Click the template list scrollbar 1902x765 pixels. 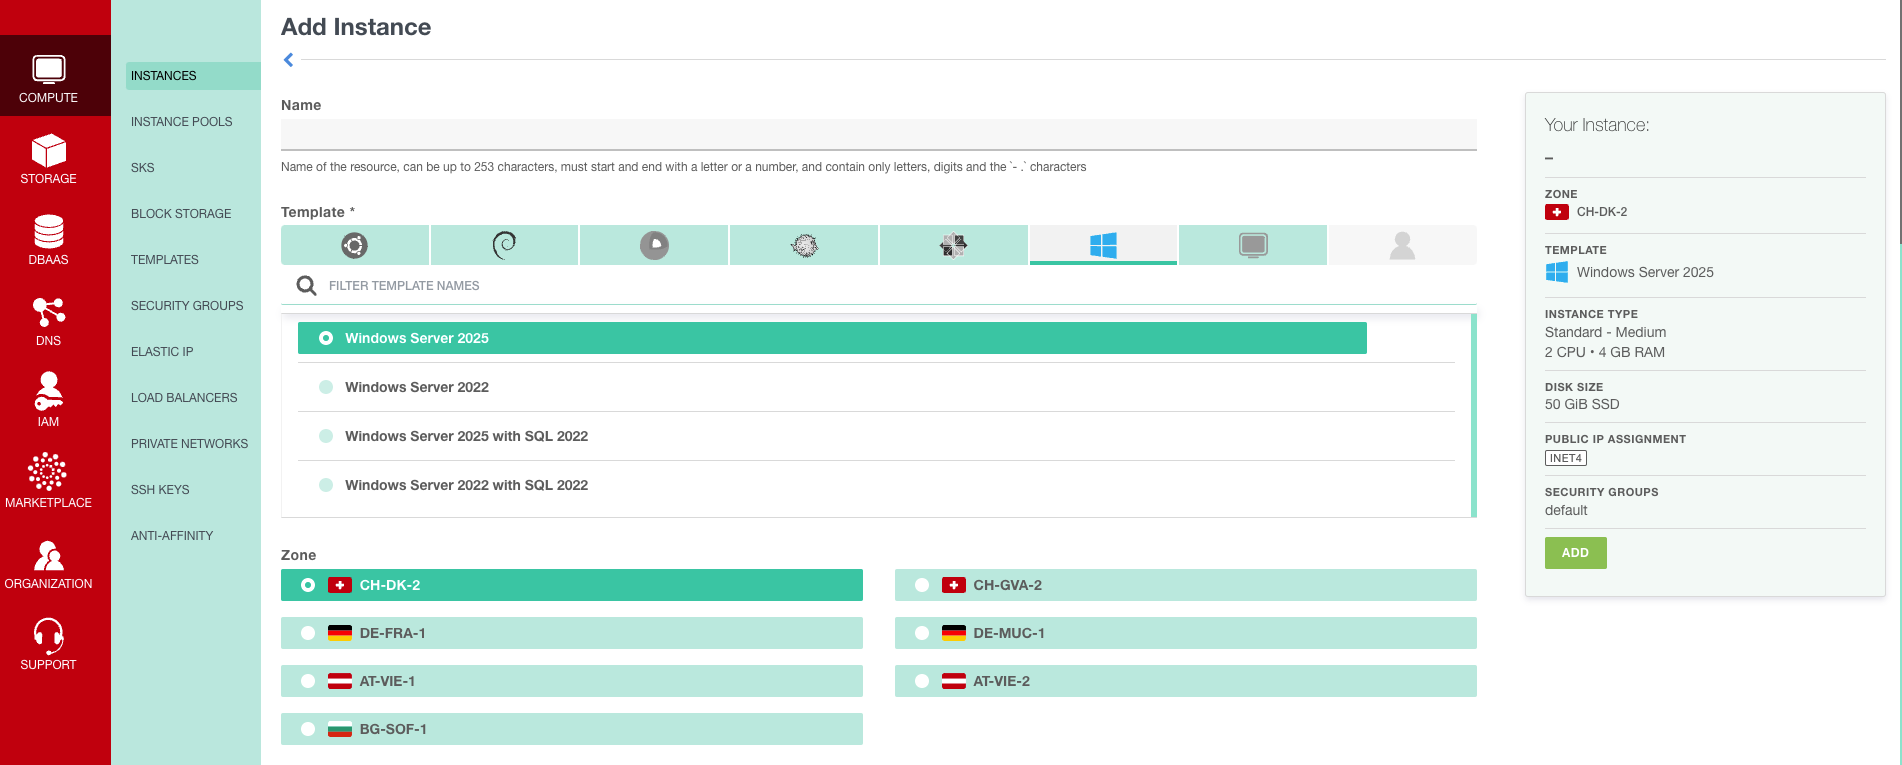[1474, 415]
